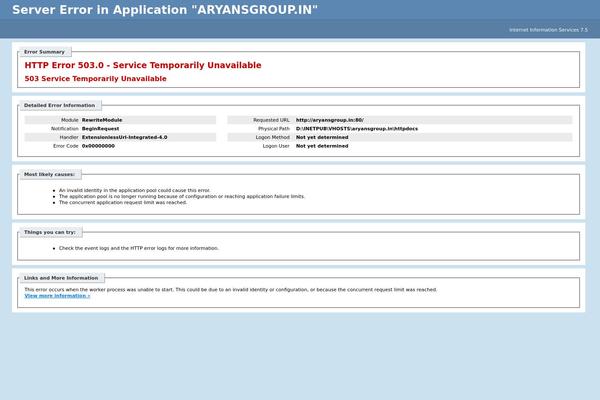This screenshot has height=400, width=600.
Task: Click the 'Notification' field label
Action: [65, 129]
